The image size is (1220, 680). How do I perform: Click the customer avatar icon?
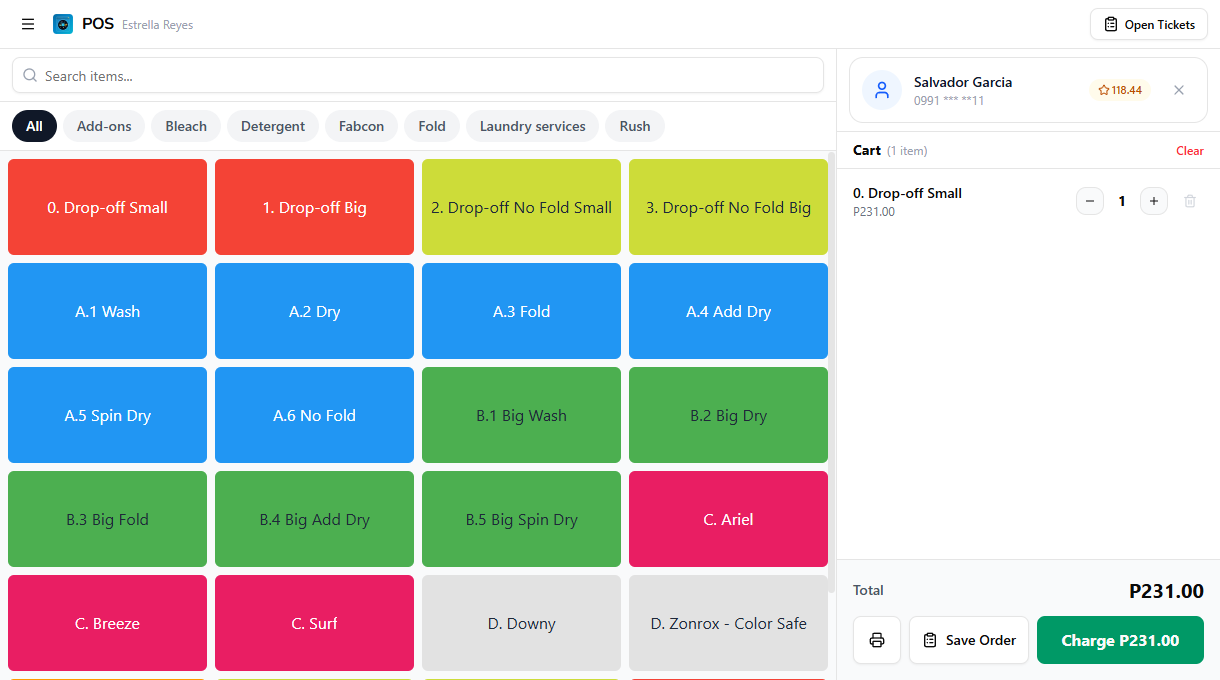pos(882,90)
